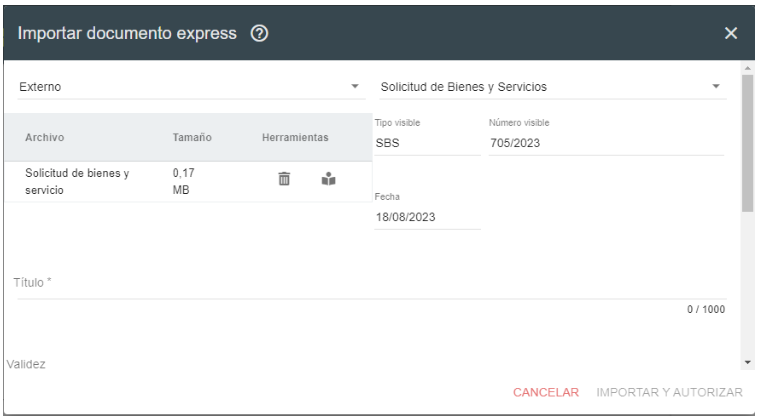Open the document reader icon in Herramientas
The image size is (760, 417).
(x=326, y=180)
